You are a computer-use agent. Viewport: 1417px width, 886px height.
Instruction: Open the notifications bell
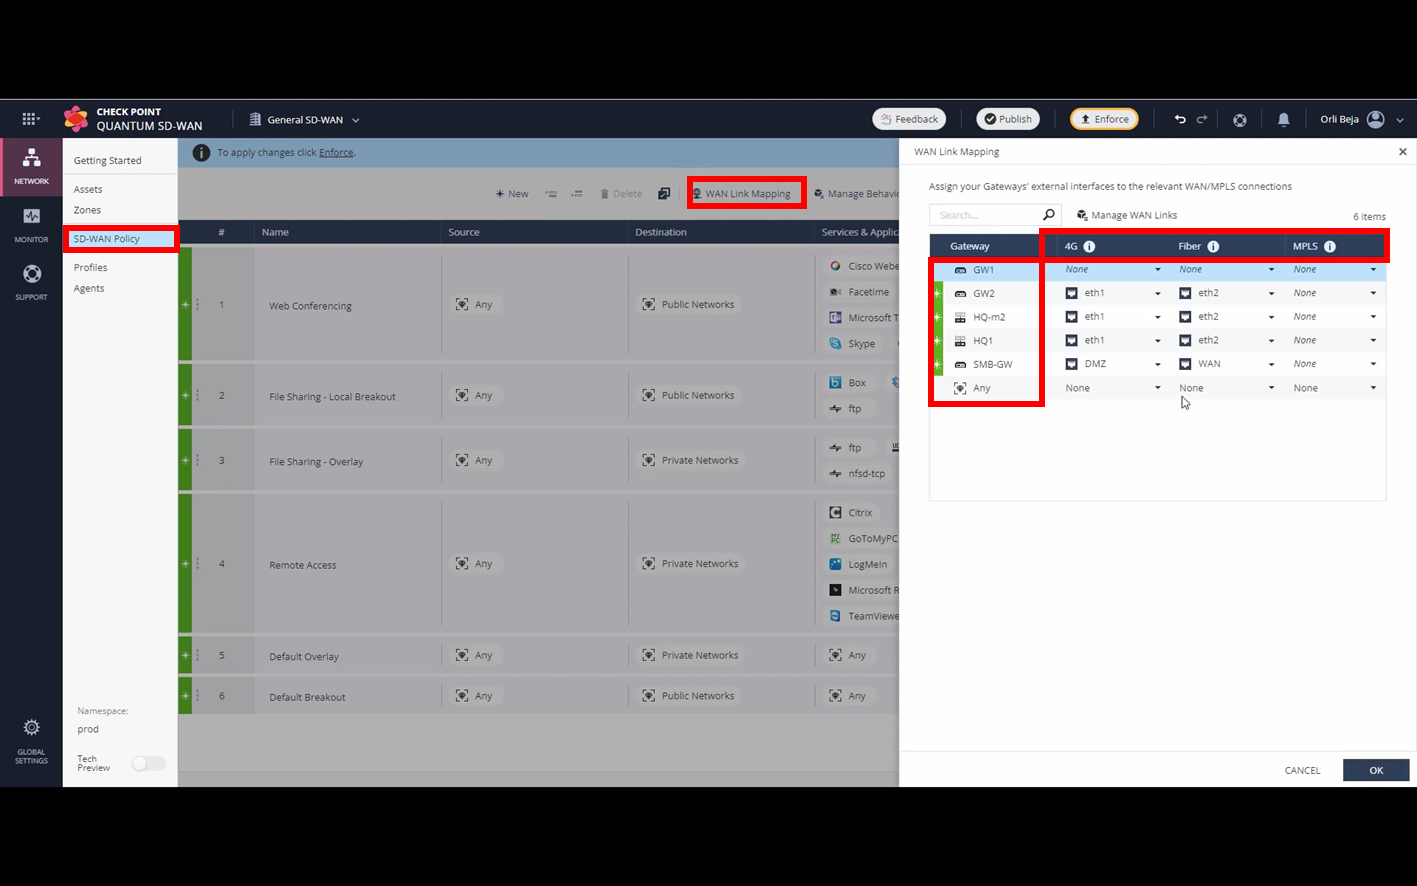[1283, 120]
